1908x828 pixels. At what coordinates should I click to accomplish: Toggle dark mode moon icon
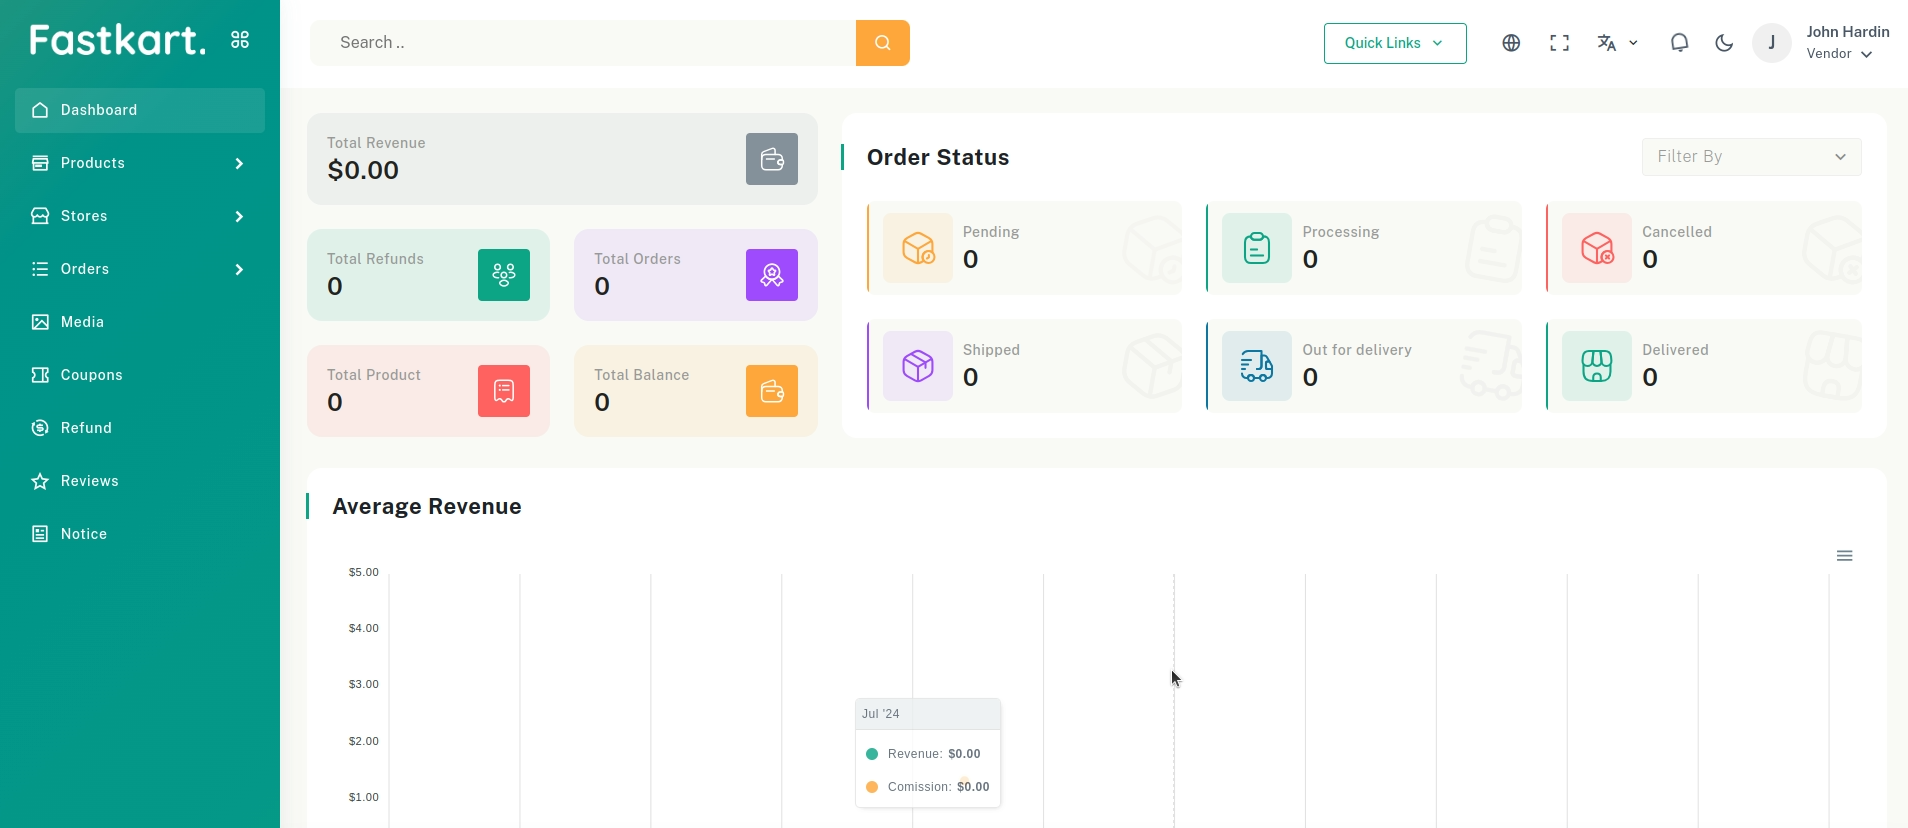pyautogui.click(x=1724, y=43)
